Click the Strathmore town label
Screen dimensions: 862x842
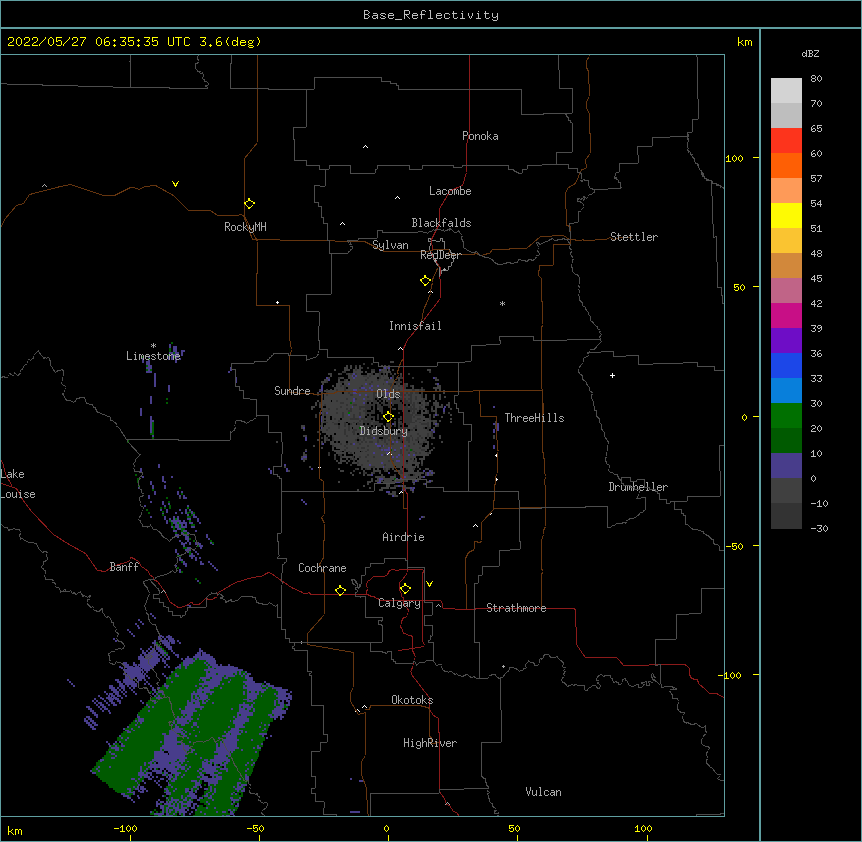[516, 608]
